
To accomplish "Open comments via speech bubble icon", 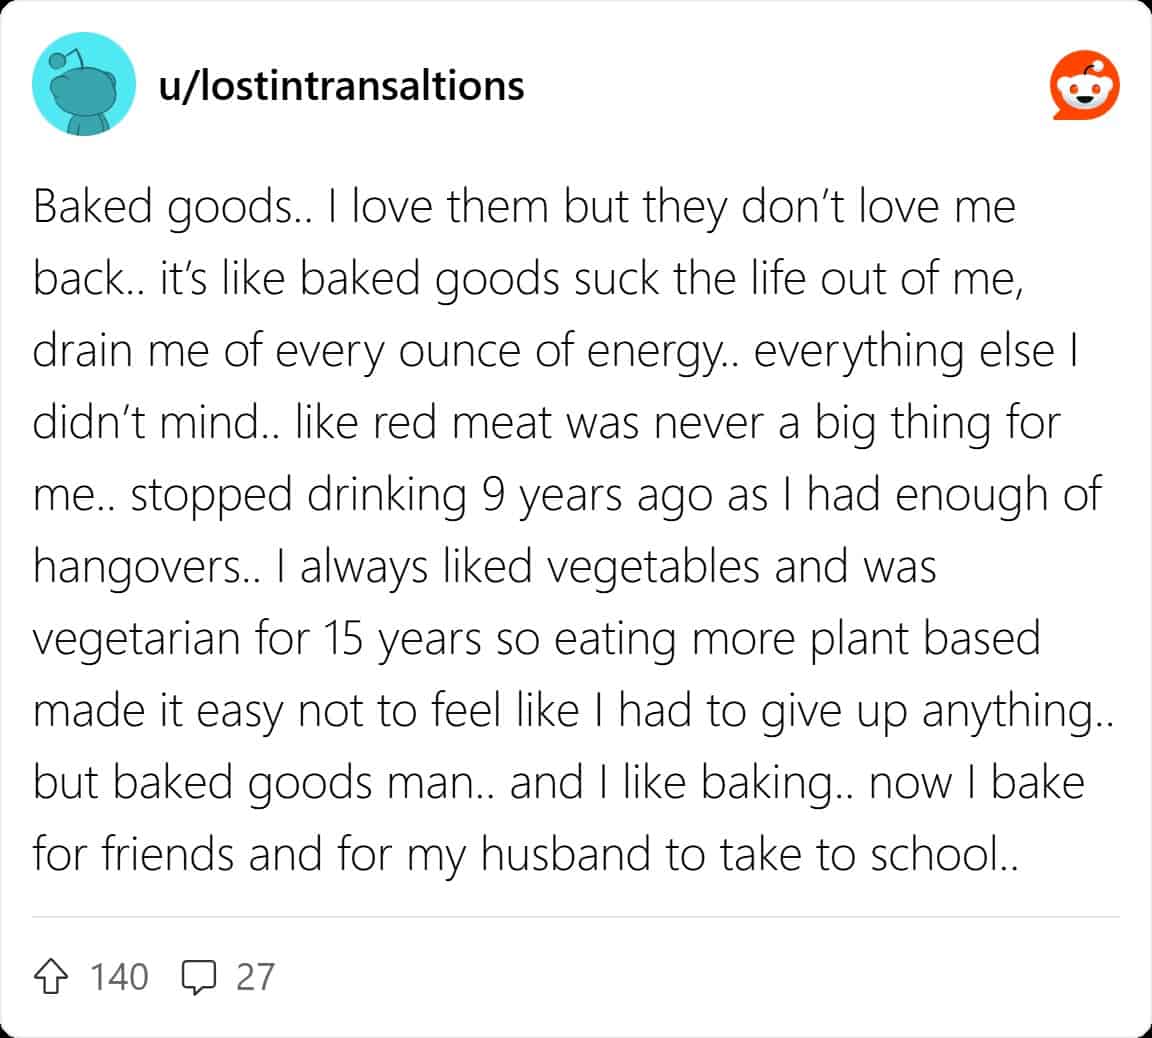I will [x=200, y=976].
